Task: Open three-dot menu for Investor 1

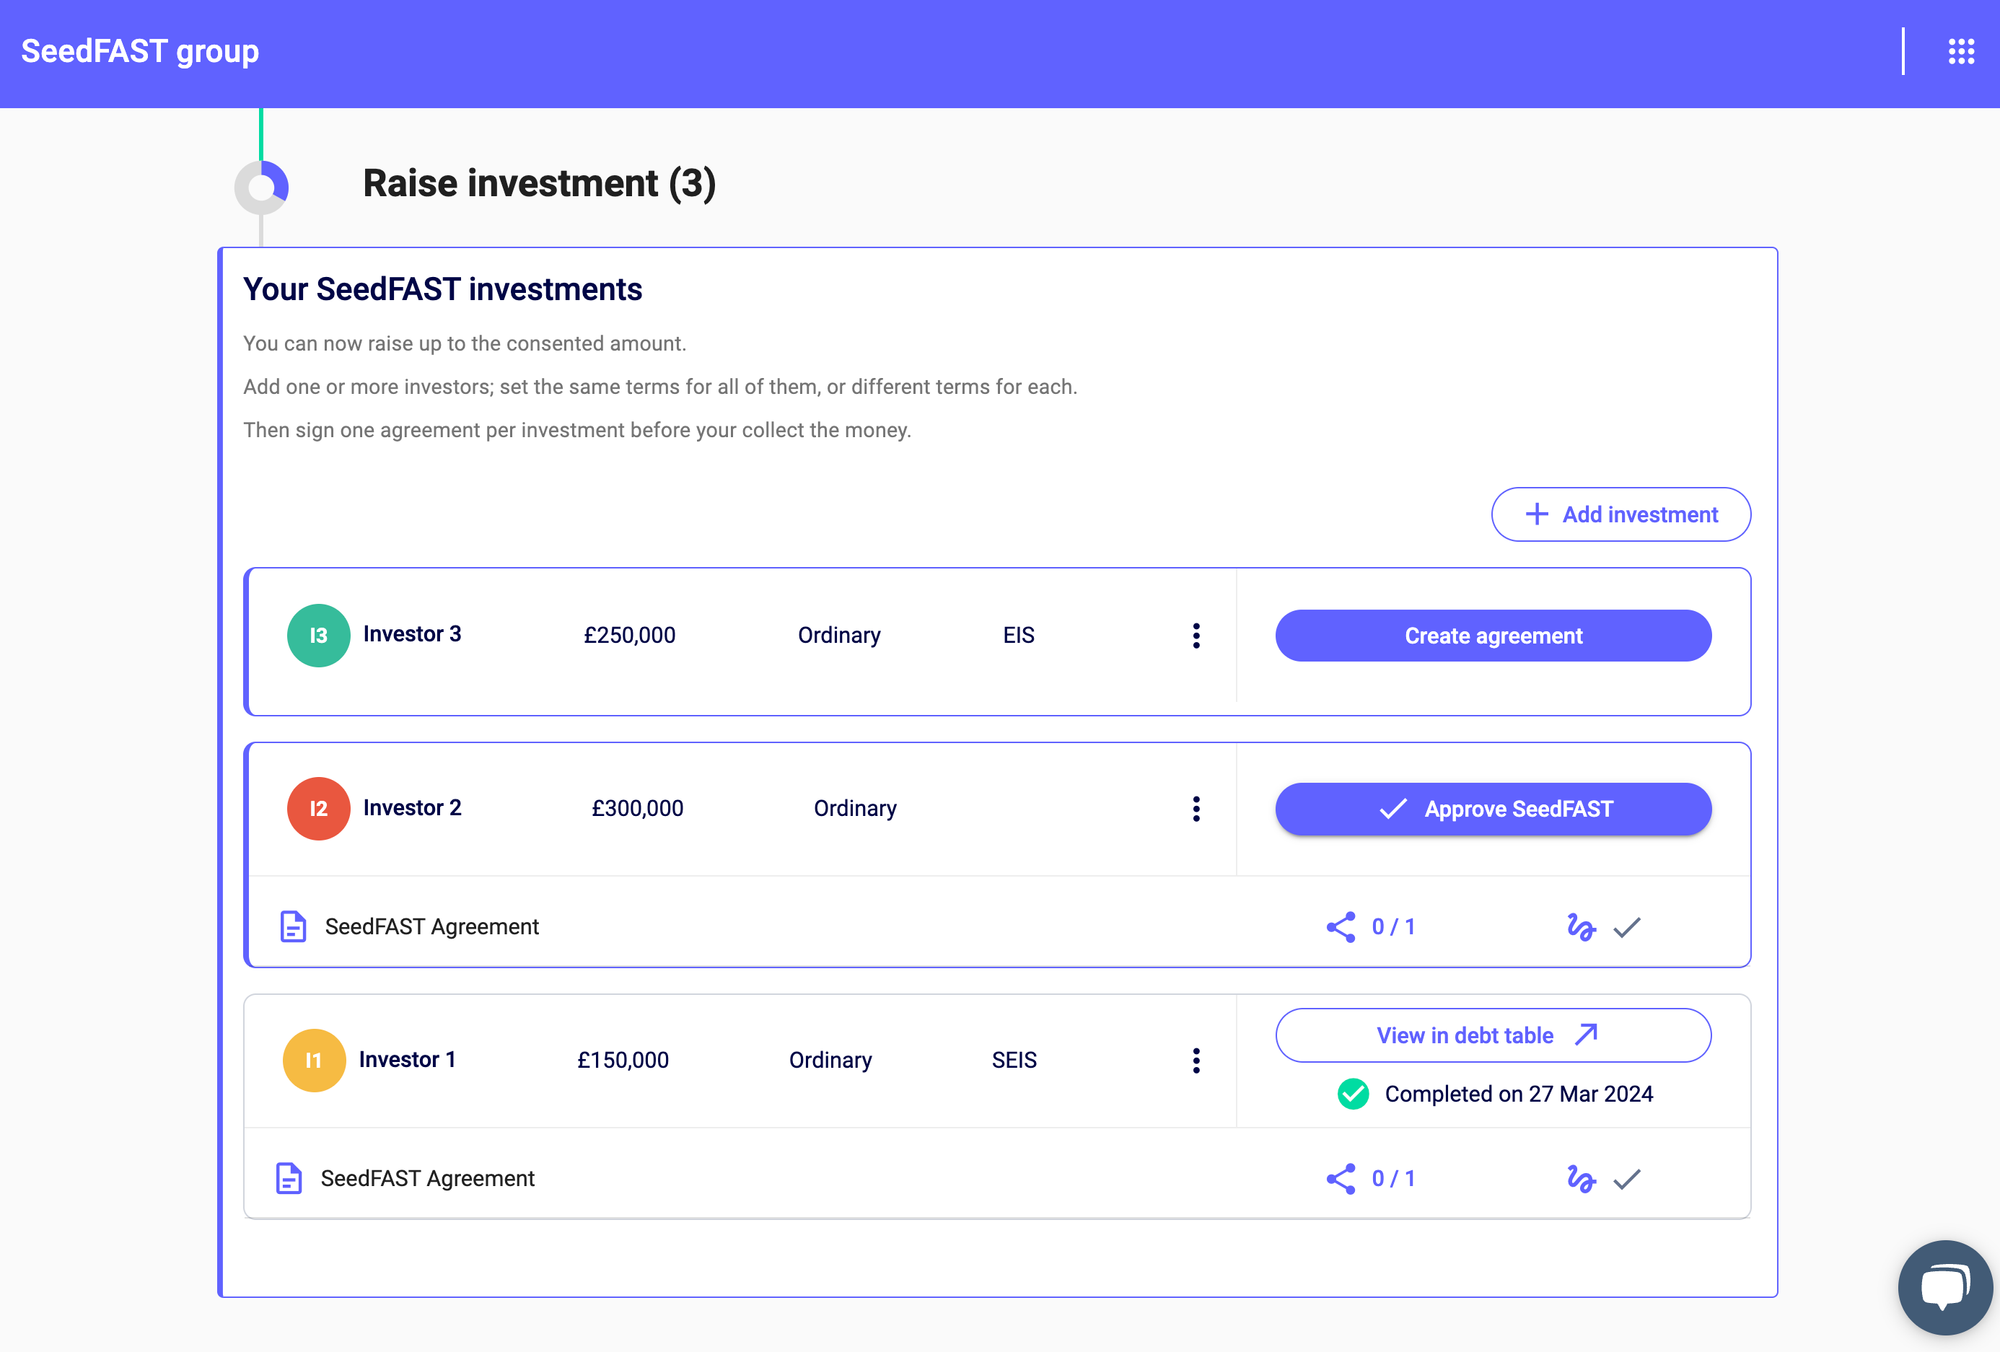Action: (1196, 1061)
